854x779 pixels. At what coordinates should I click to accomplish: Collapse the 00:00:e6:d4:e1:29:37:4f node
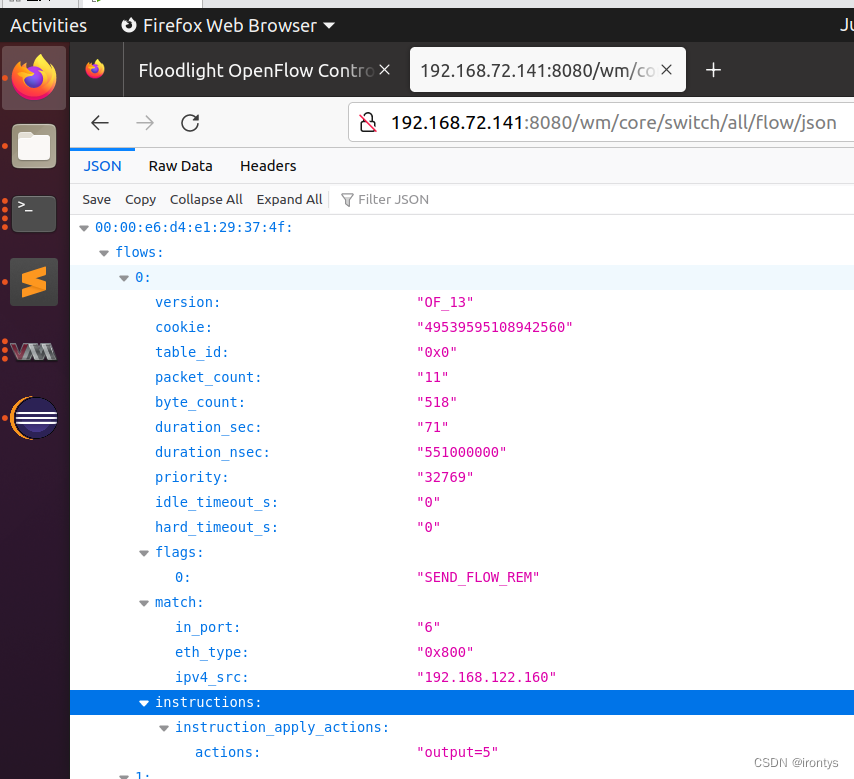(x=84, y=228)
